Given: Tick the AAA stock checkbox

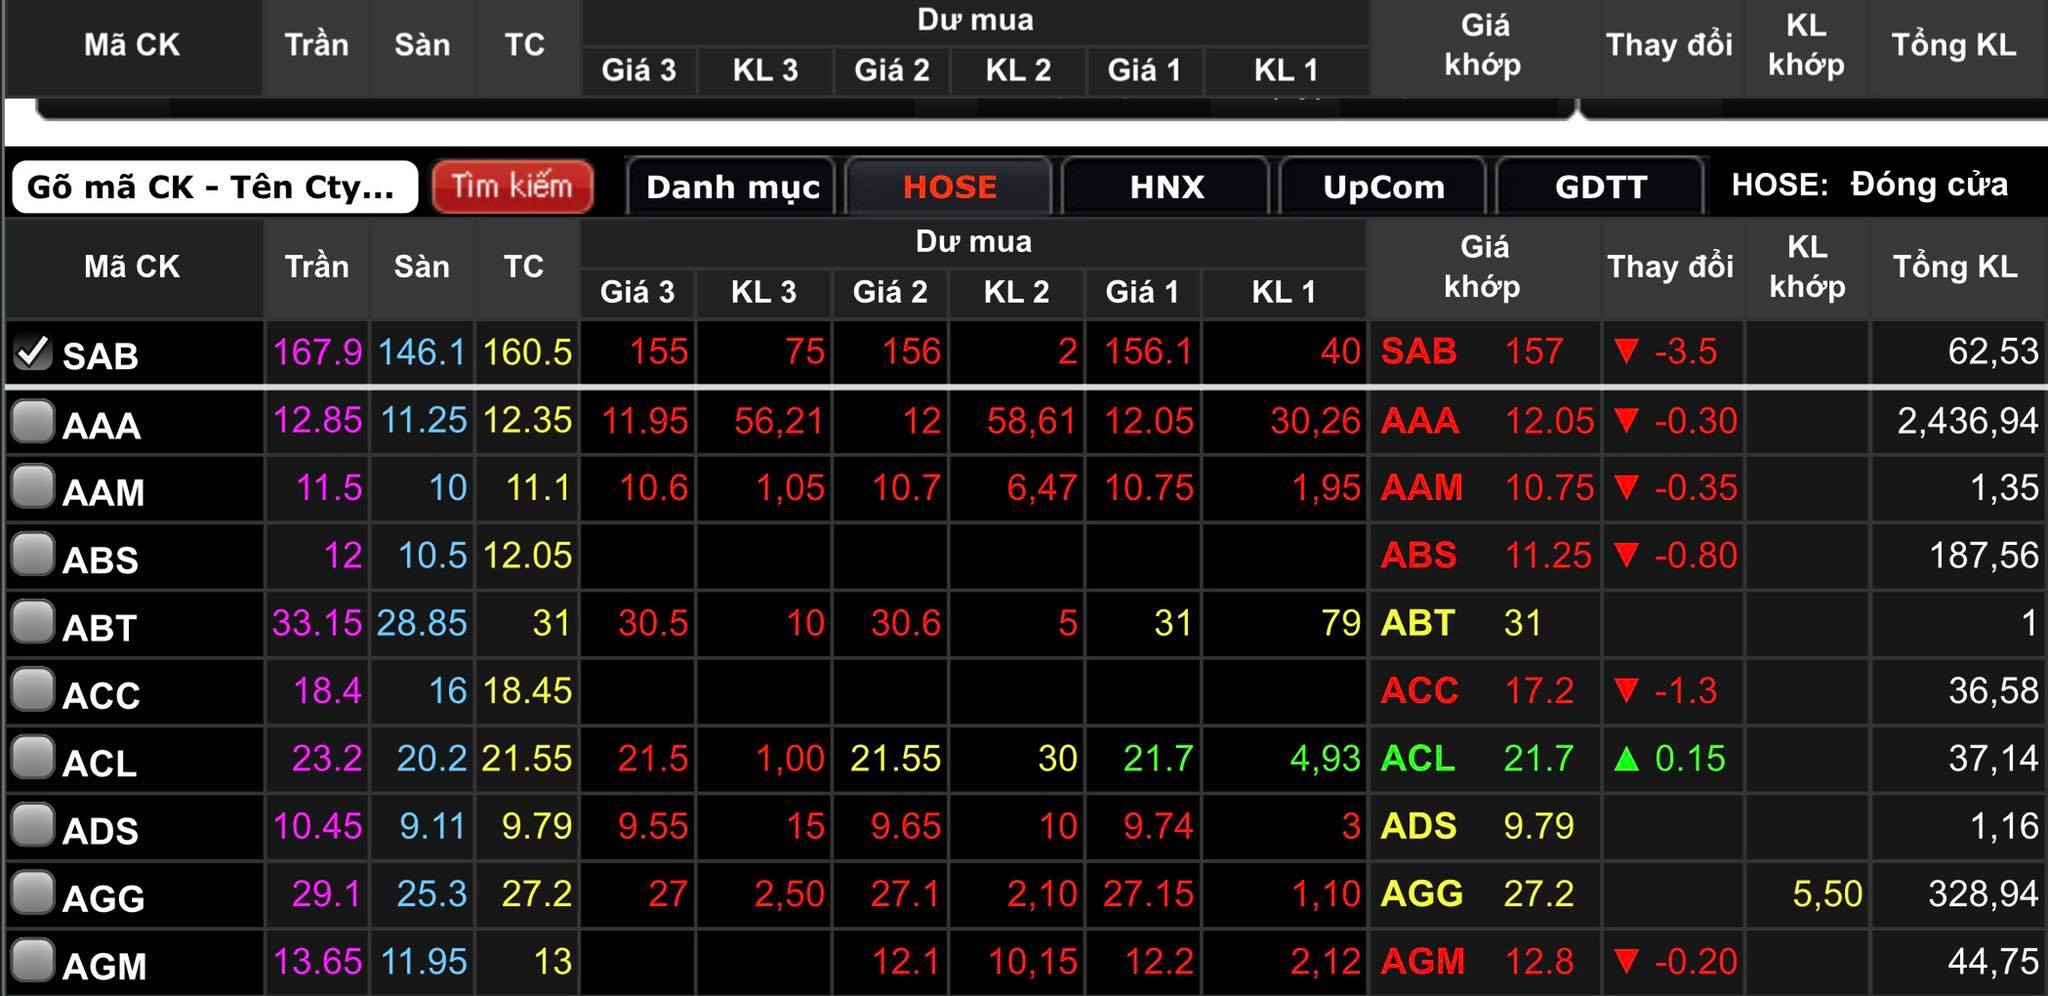Looking at the screenshot, I should click(32, 422).
